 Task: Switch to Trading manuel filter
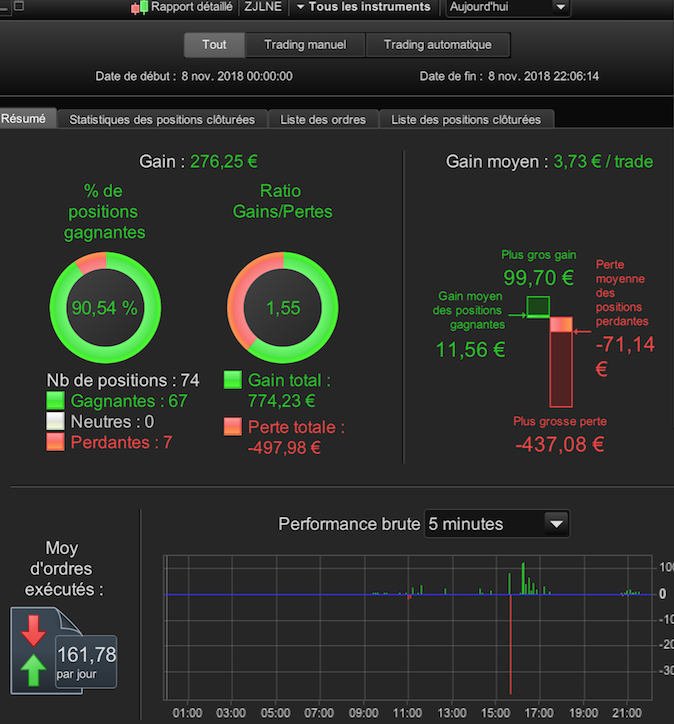(x=305, y=45)
